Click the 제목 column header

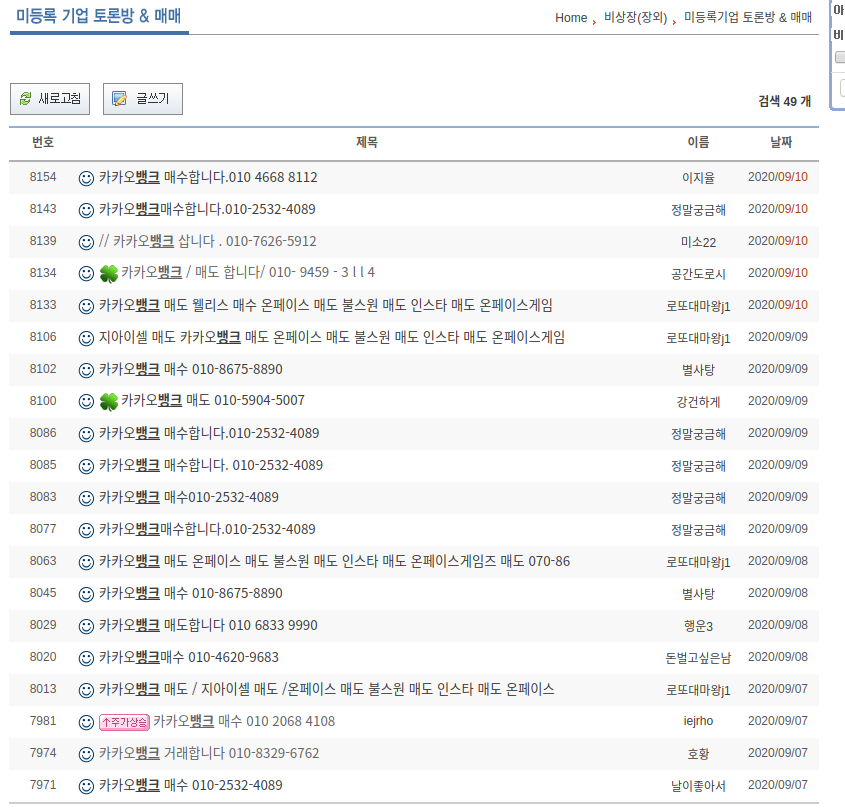point(367,142)
